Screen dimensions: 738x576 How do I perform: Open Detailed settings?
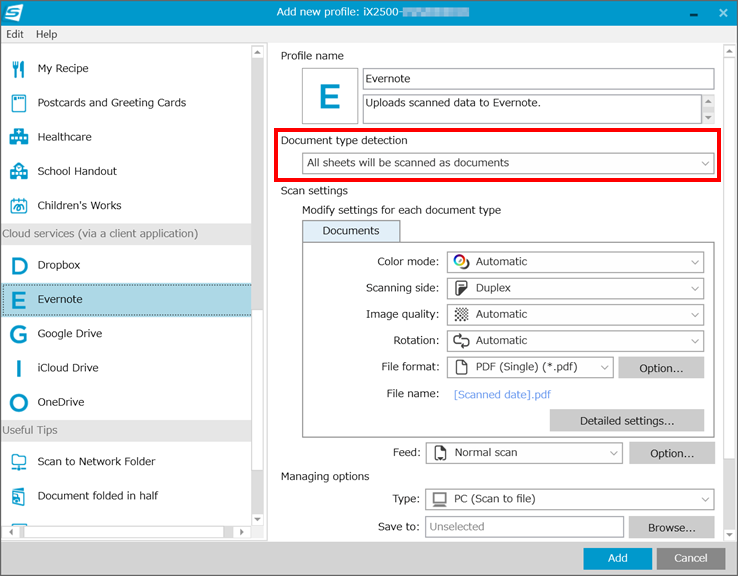click(x=626, y=421)
